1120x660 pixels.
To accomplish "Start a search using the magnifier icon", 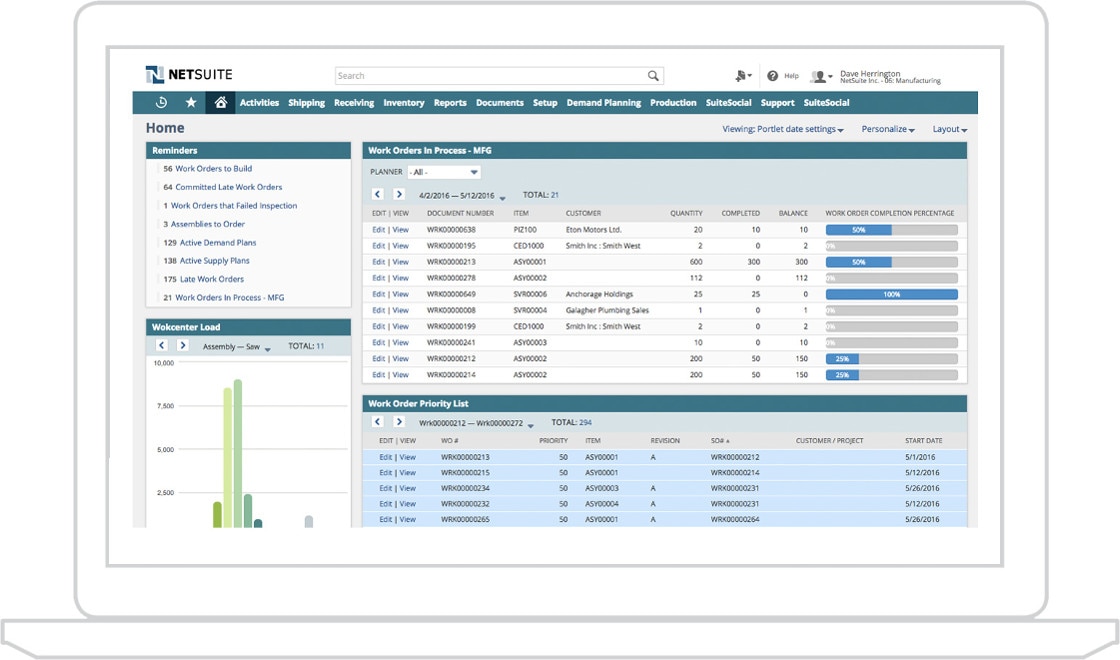I will coord(654,75).
